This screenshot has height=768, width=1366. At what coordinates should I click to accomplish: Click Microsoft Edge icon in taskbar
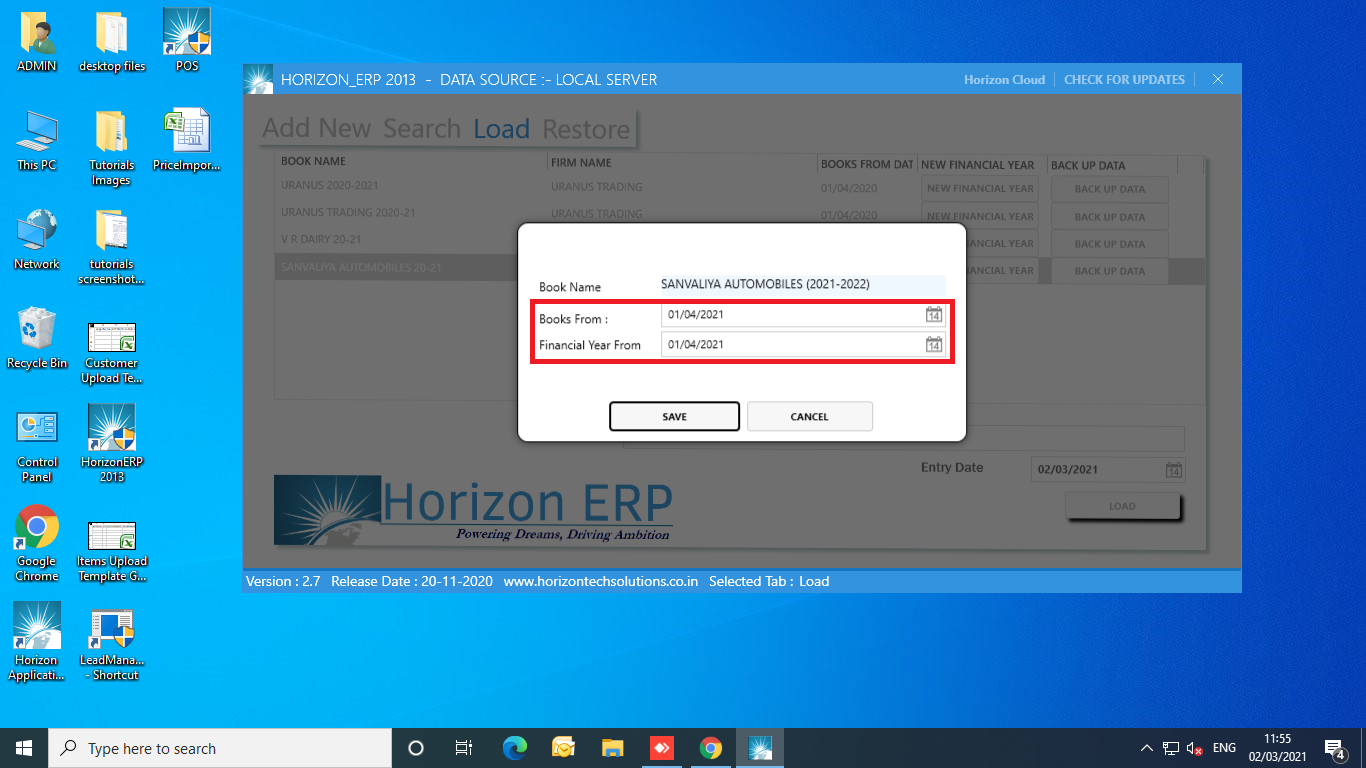pos(515,748)
